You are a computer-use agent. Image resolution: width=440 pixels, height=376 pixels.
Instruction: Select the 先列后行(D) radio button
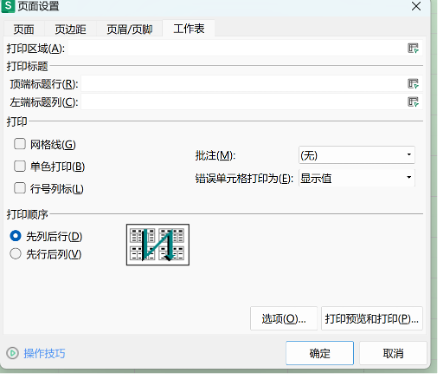pos(15,236)
